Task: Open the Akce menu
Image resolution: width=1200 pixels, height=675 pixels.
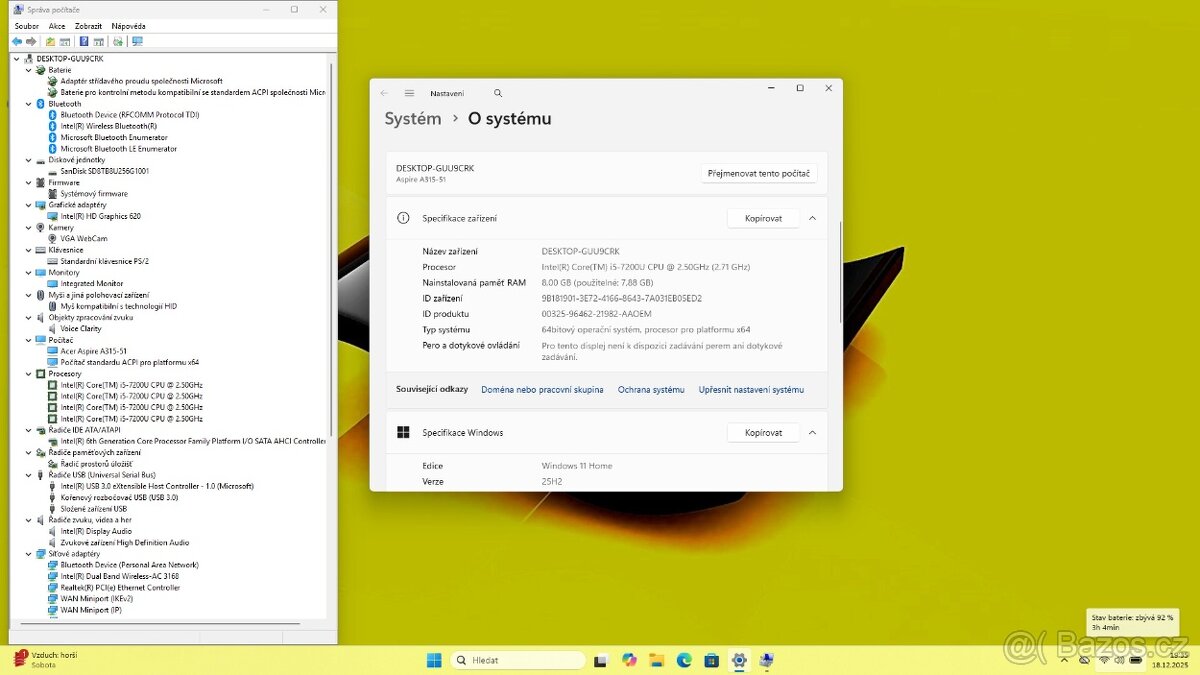Action: pyautogui.click(x=56, y=25)
